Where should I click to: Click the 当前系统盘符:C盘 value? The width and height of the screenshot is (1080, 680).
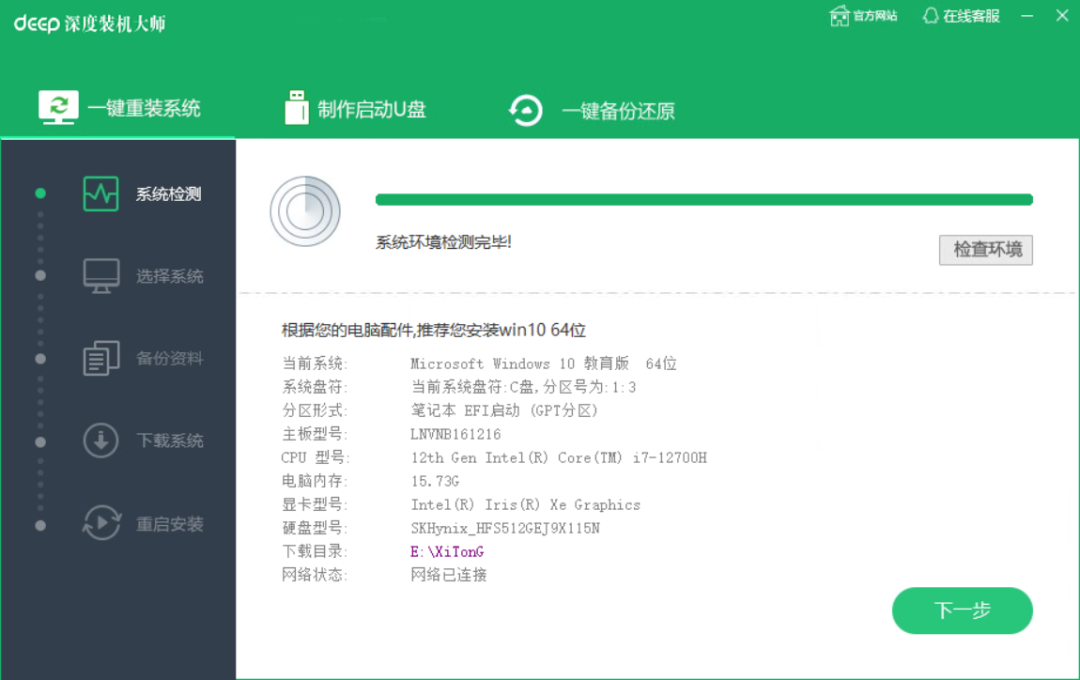point(523,387)
